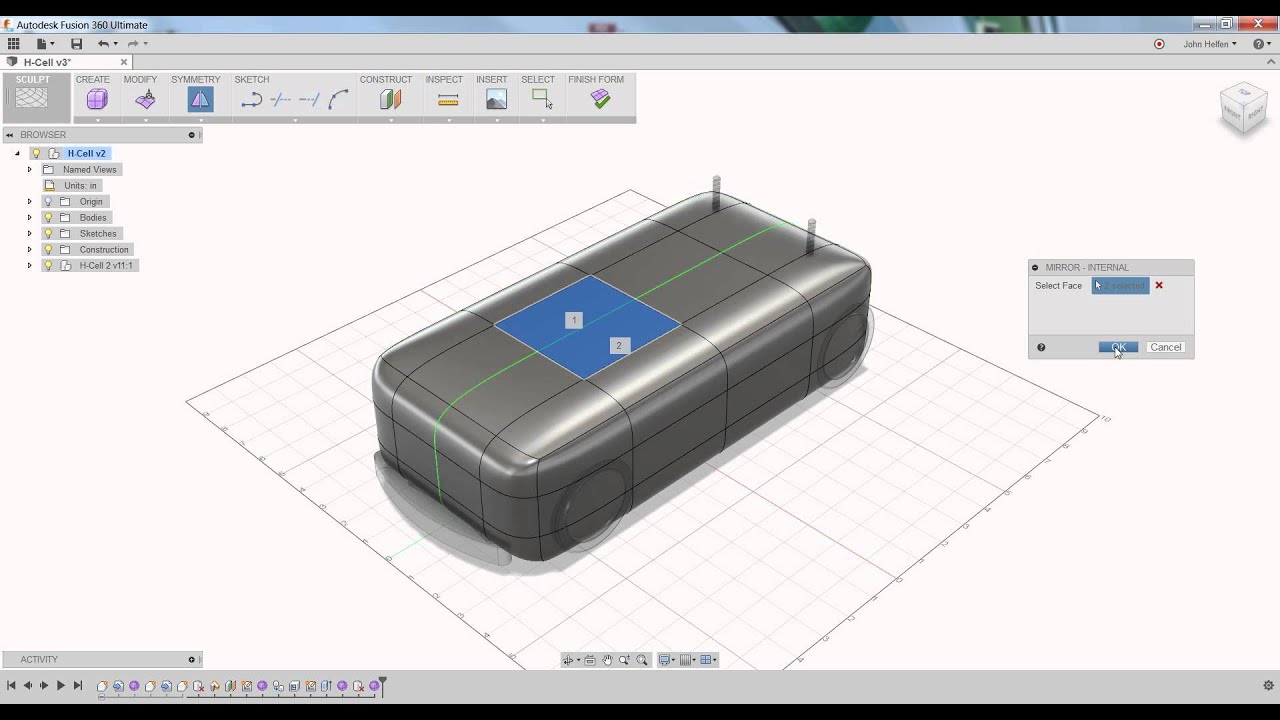
Task: Click timeline Play button
Action: [61, 685]
